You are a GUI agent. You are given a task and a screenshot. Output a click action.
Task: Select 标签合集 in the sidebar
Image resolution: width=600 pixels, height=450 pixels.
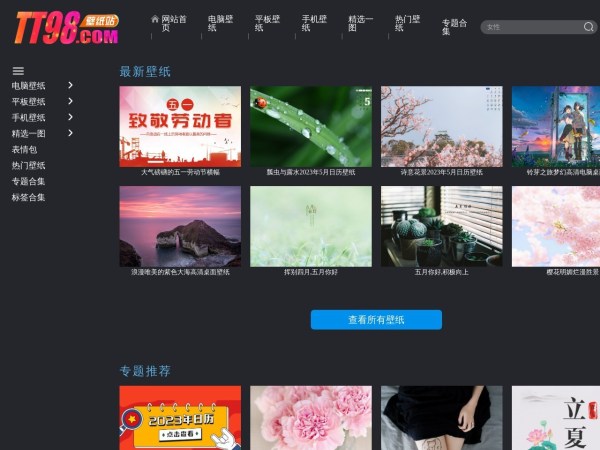point(28,197)
